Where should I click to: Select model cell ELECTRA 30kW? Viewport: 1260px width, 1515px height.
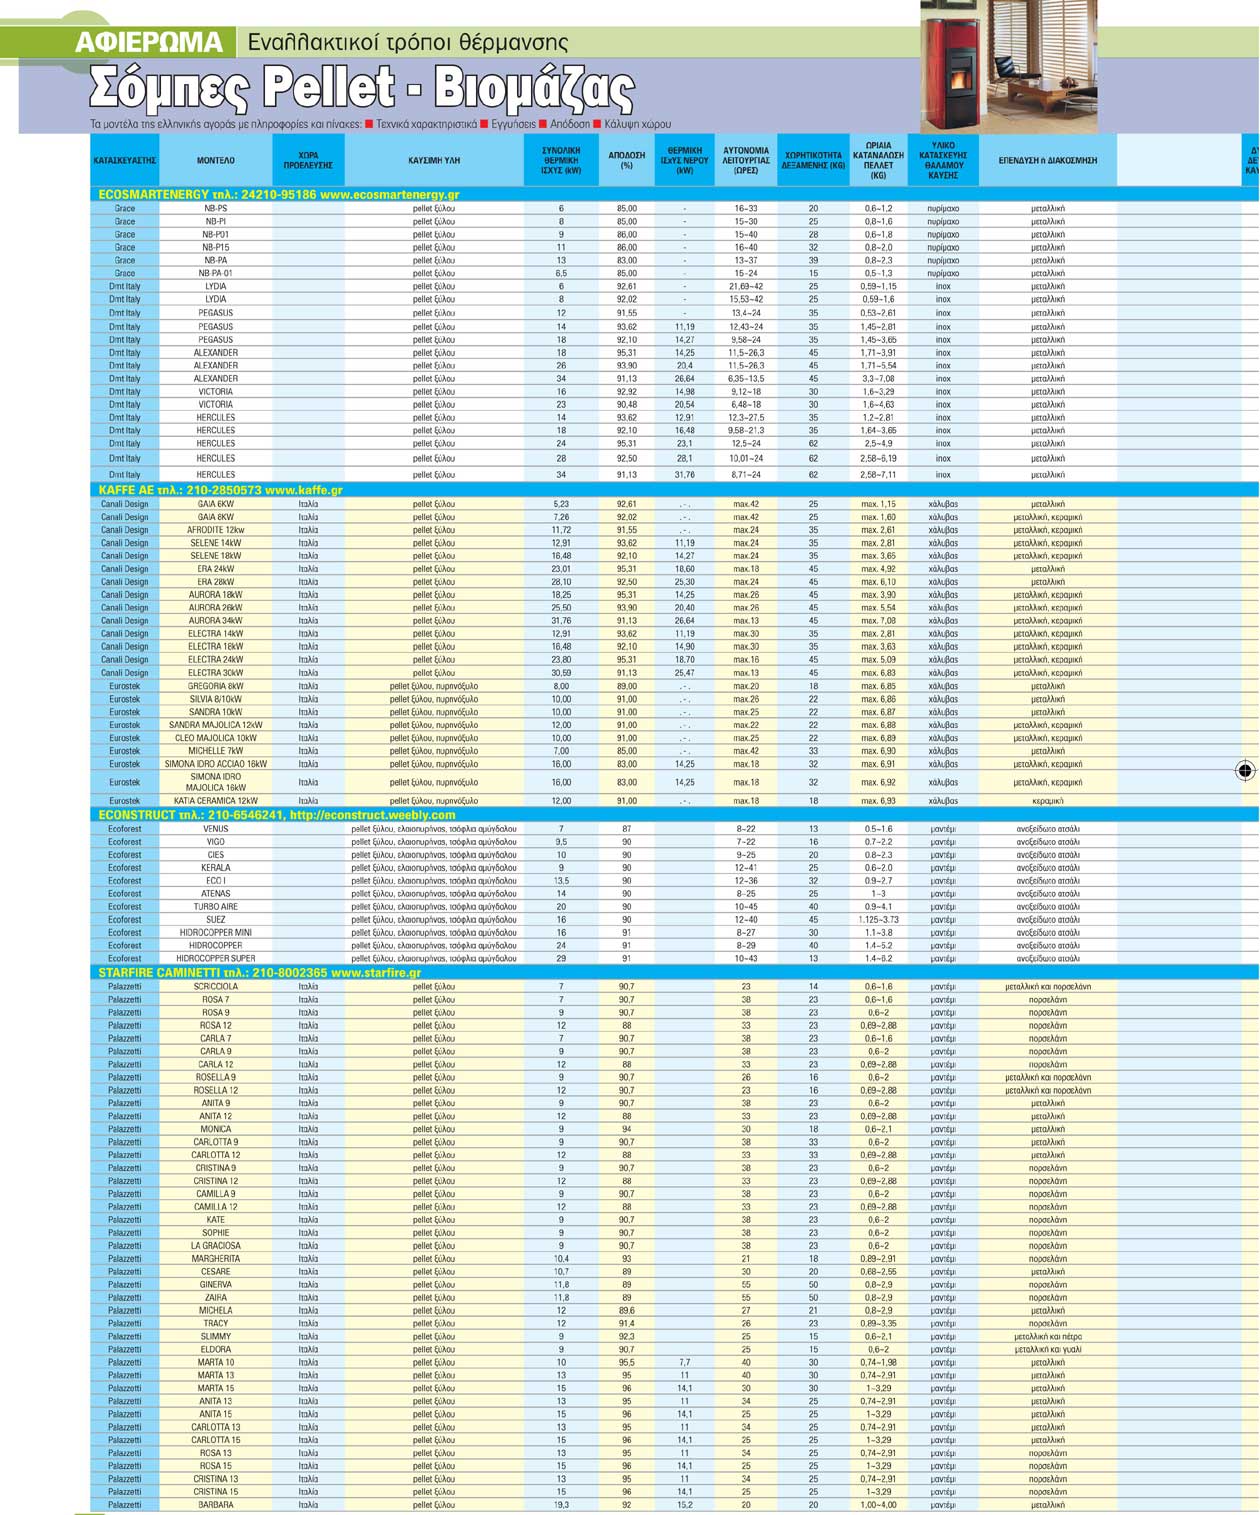[x=215, y=673]
